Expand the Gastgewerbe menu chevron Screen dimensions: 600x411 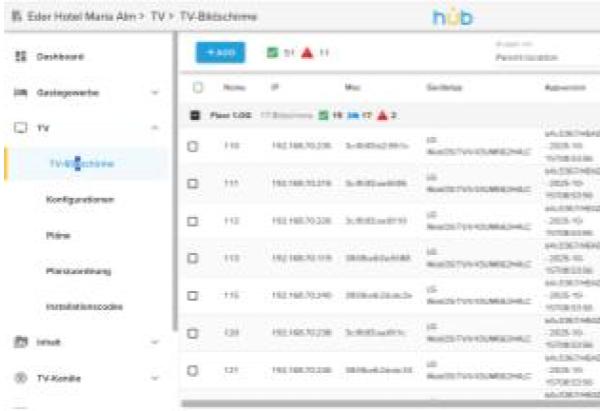[x=155, y=93]
